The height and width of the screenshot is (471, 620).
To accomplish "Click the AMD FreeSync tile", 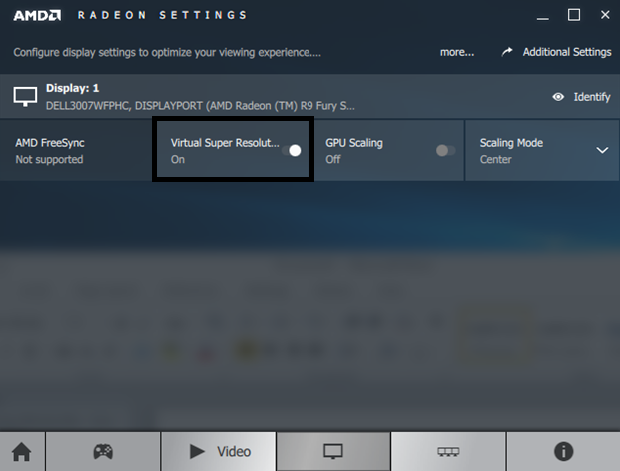I will (76, 151).
